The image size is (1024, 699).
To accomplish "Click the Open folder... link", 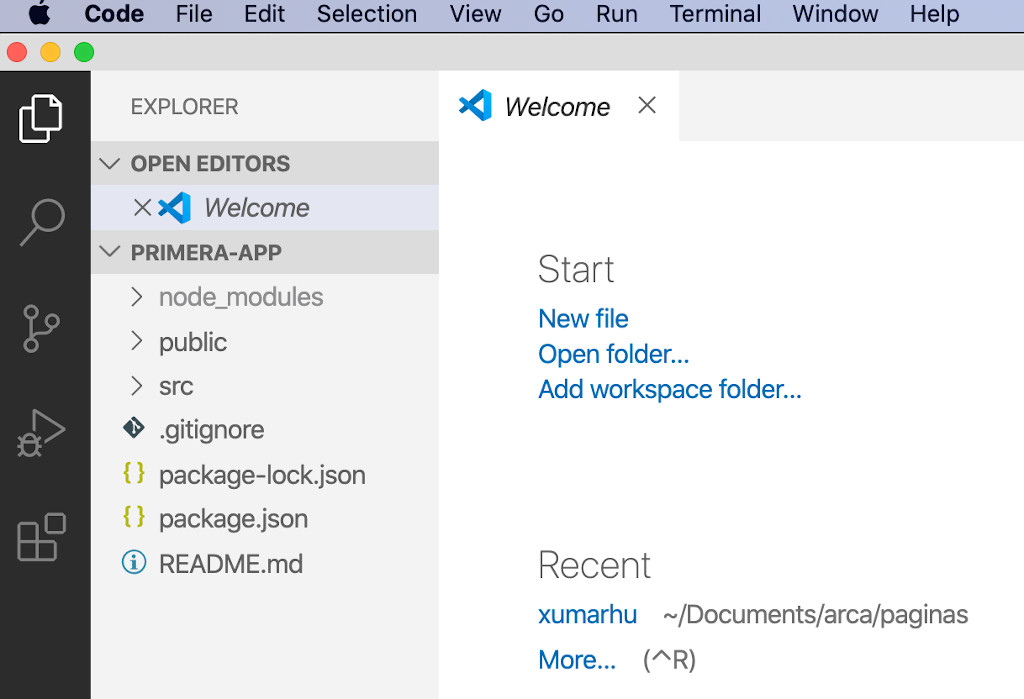I will (613, 354).
